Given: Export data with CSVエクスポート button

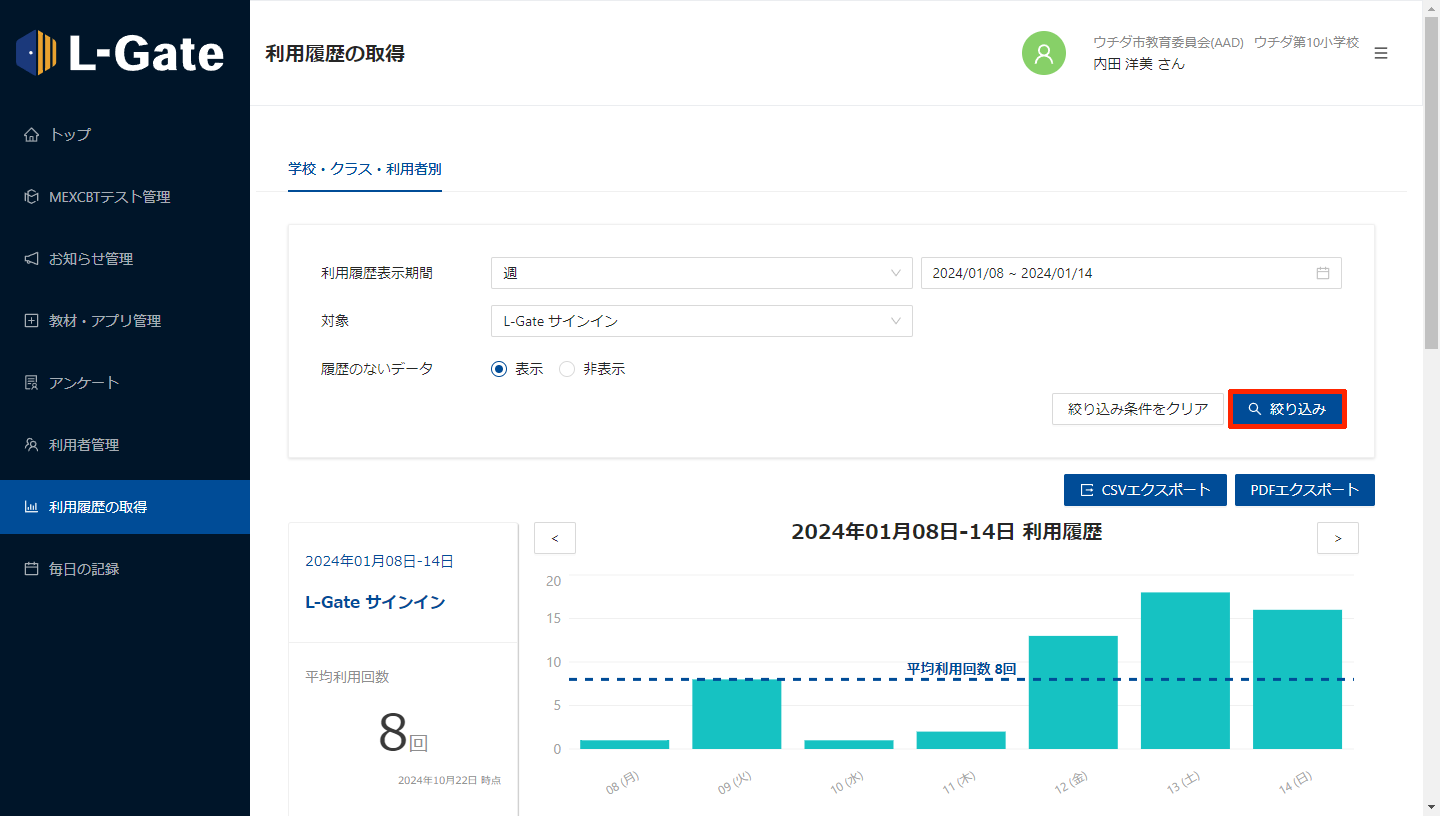Looking at the screenshot, I should 1145,490.
